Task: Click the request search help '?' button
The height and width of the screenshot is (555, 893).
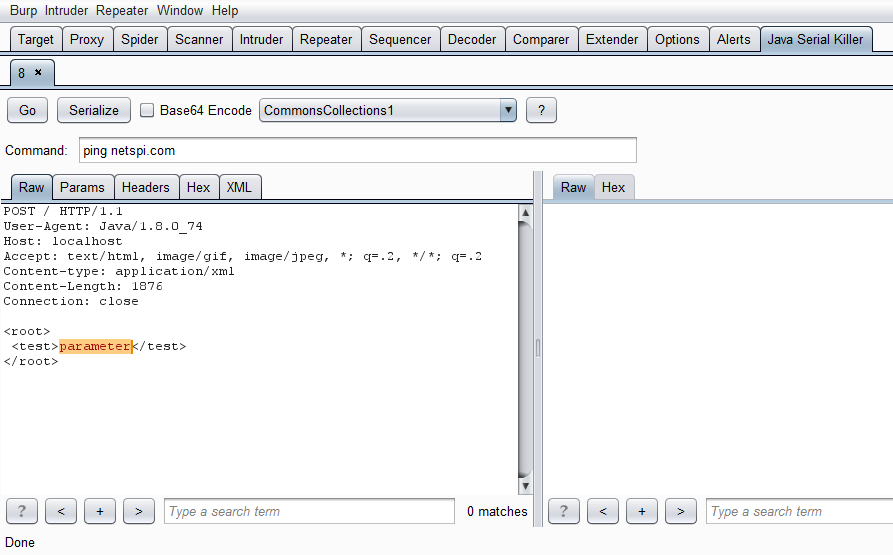Action: pyautogui.click(x=22, y=511)
